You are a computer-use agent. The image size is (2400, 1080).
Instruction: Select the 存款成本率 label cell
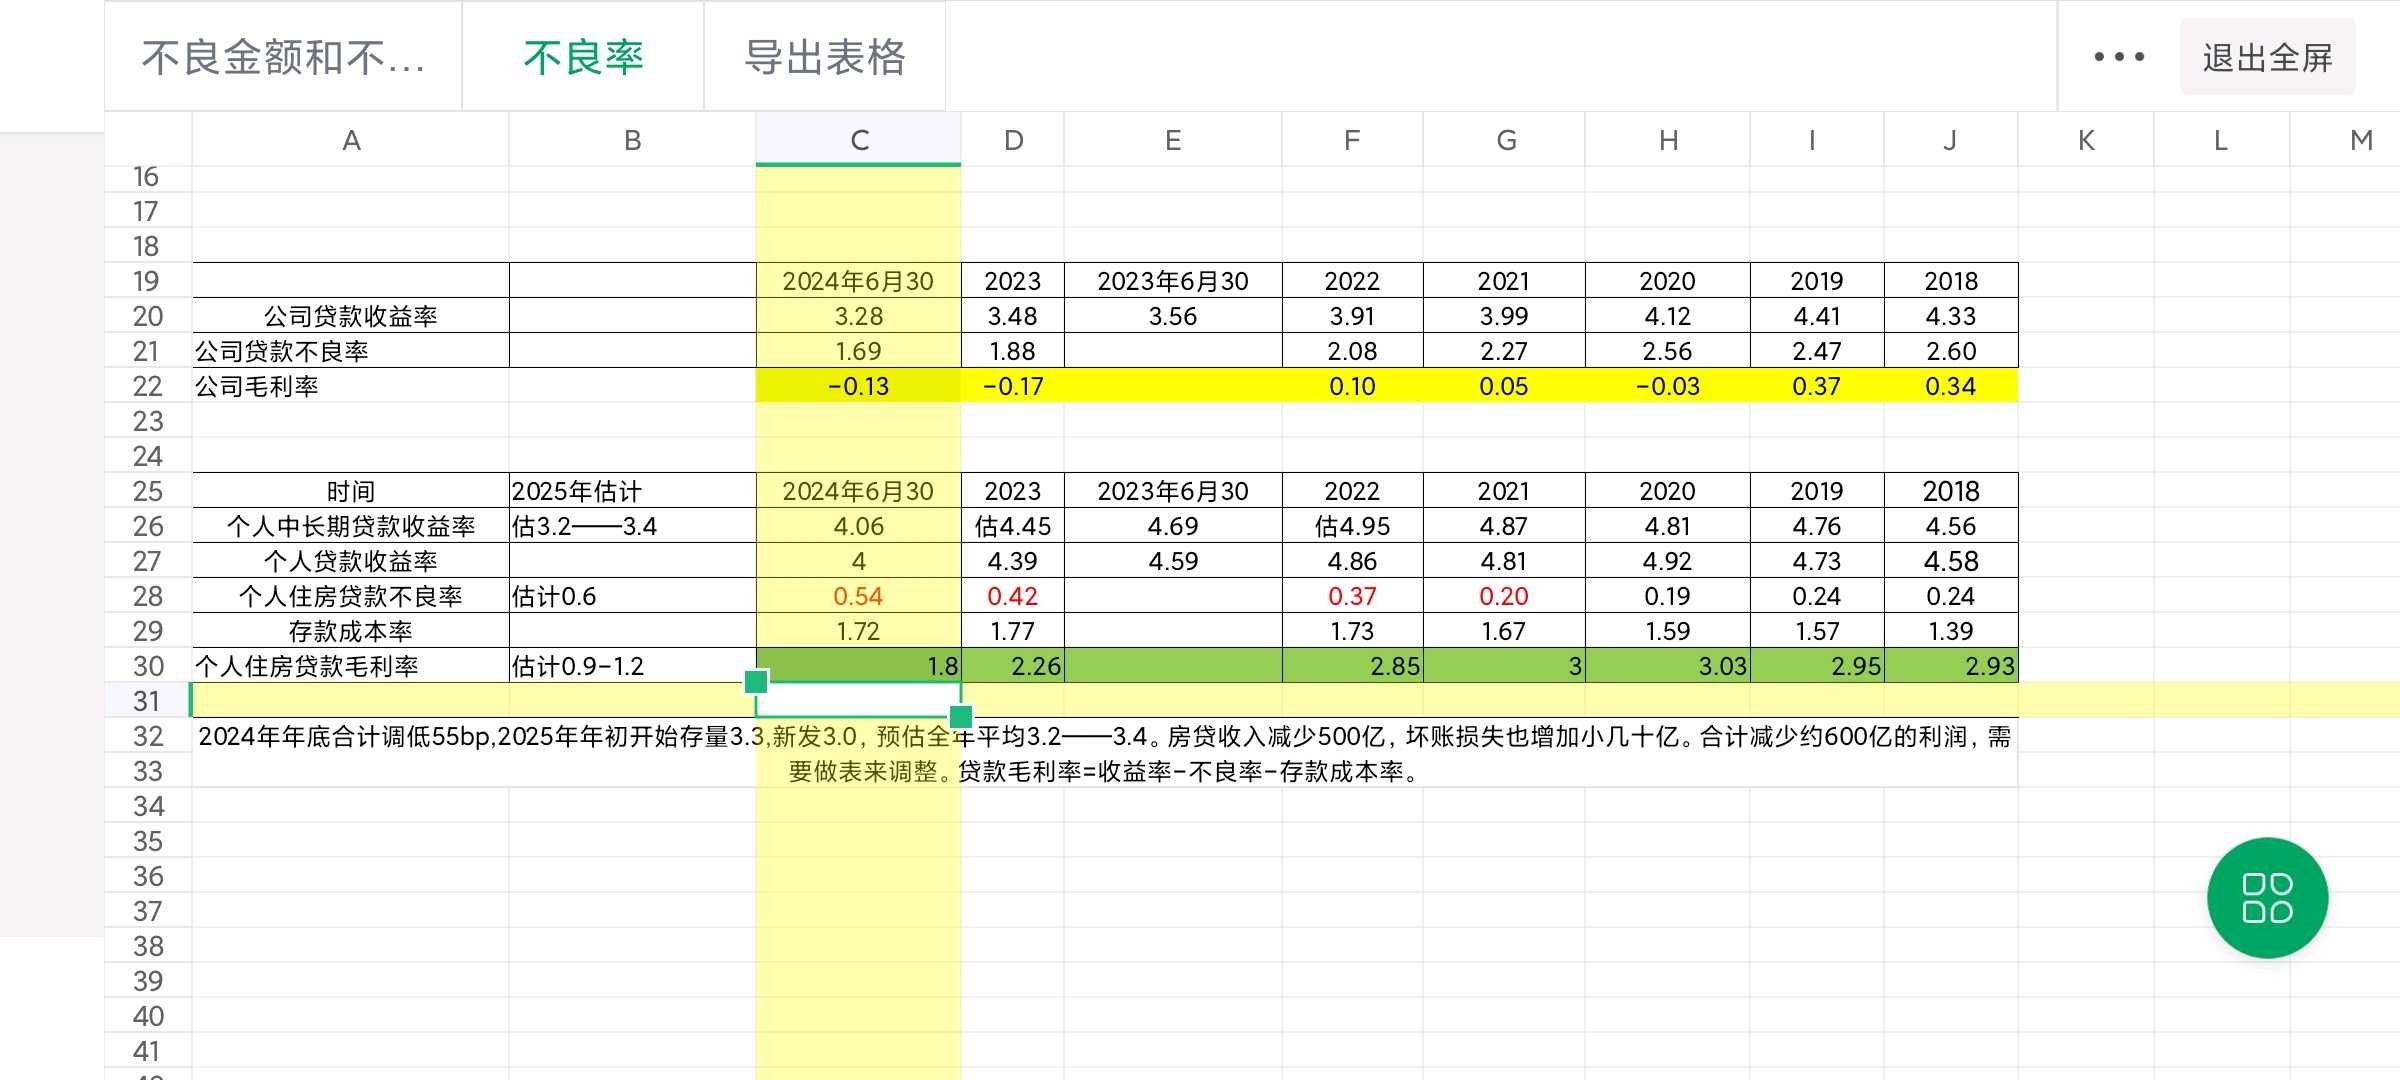[x=352, y=631]
